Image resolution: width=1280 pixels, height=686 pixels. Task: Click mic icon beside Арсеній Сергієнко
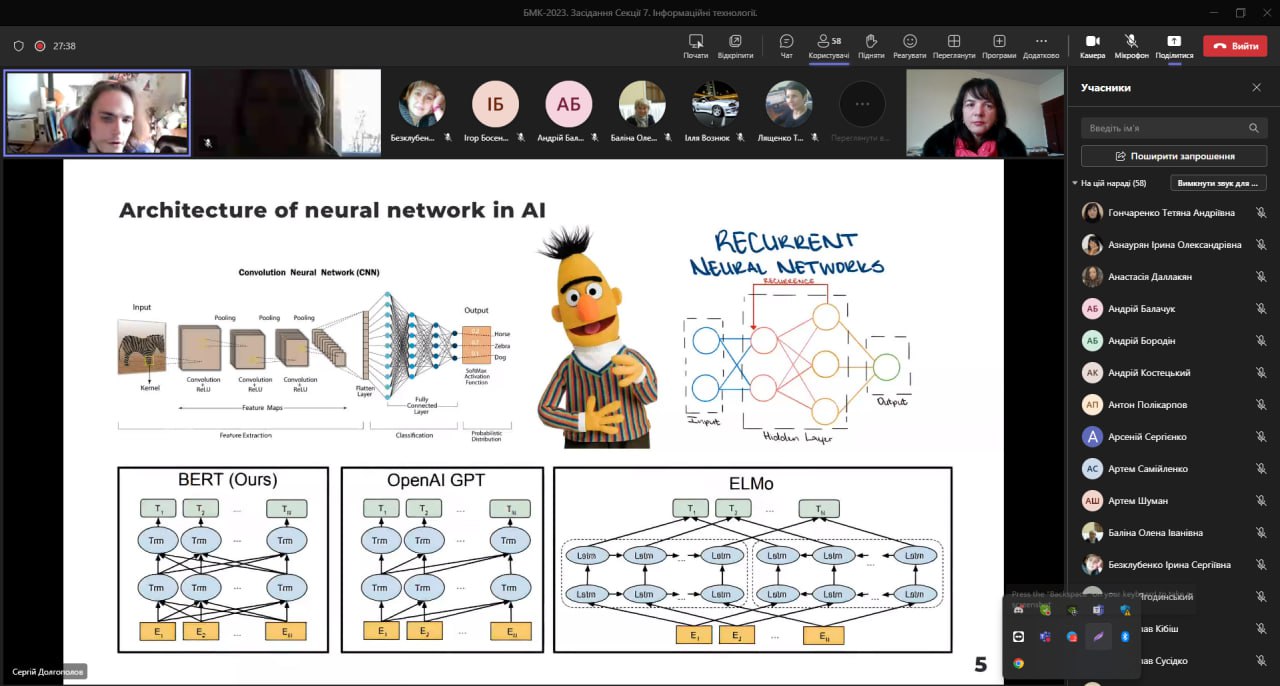1261,437
